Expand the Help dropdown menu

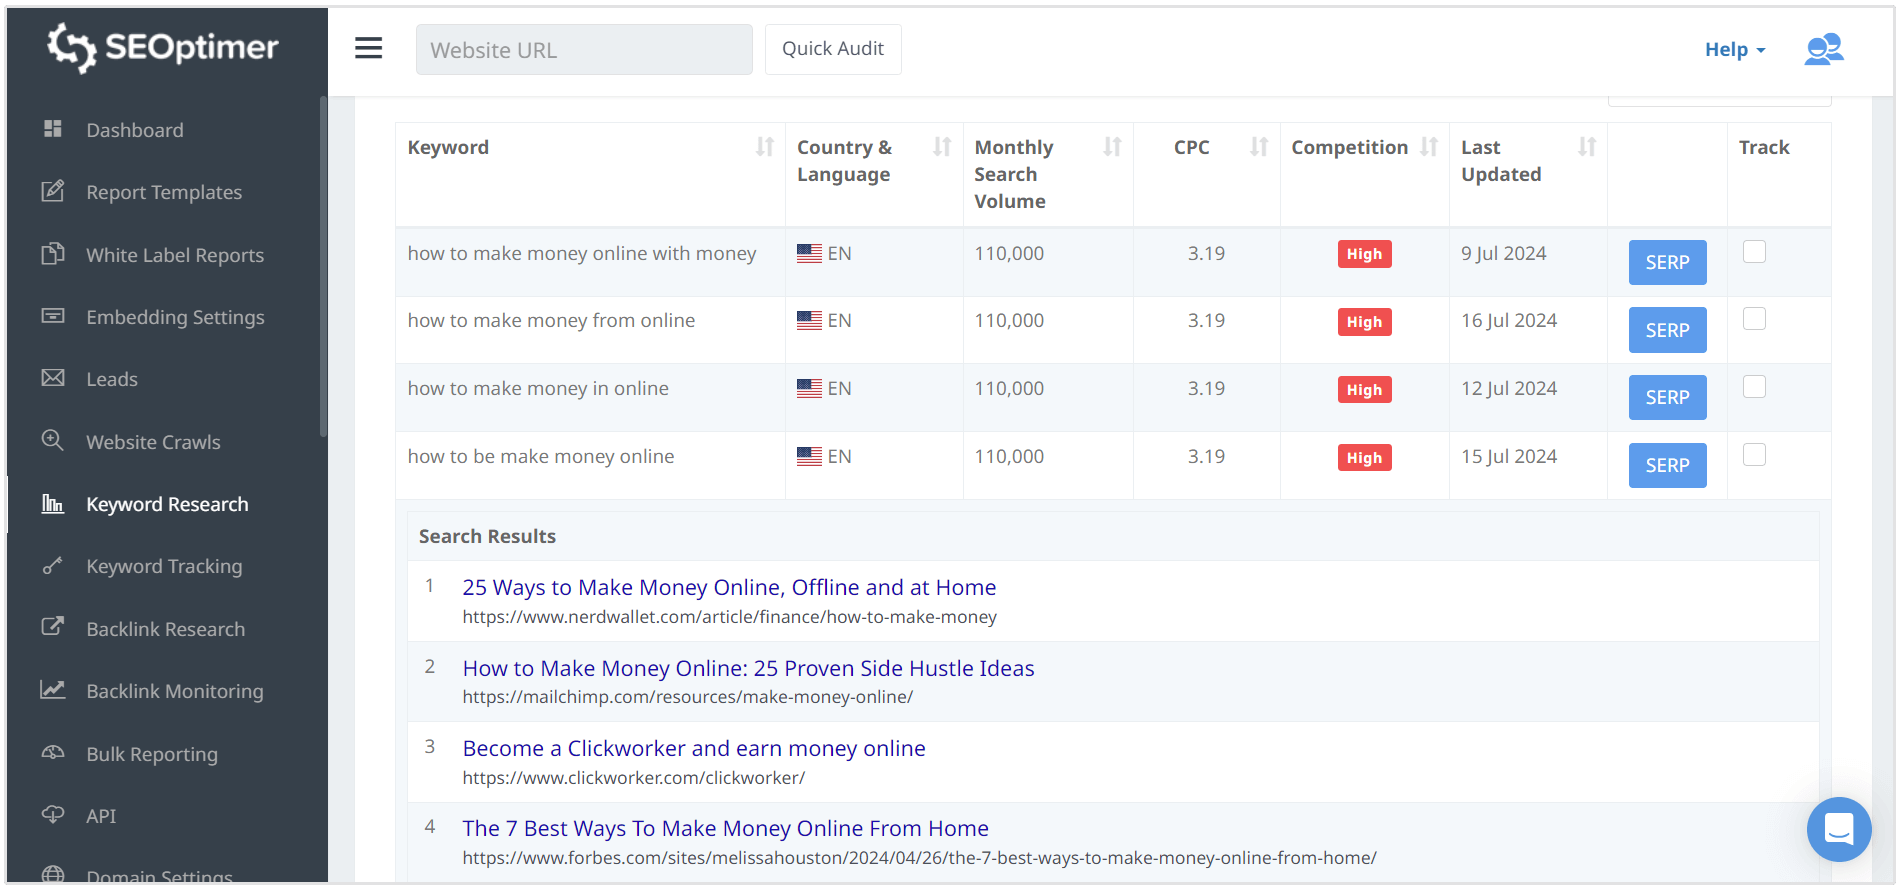(x=1734, y=49)
